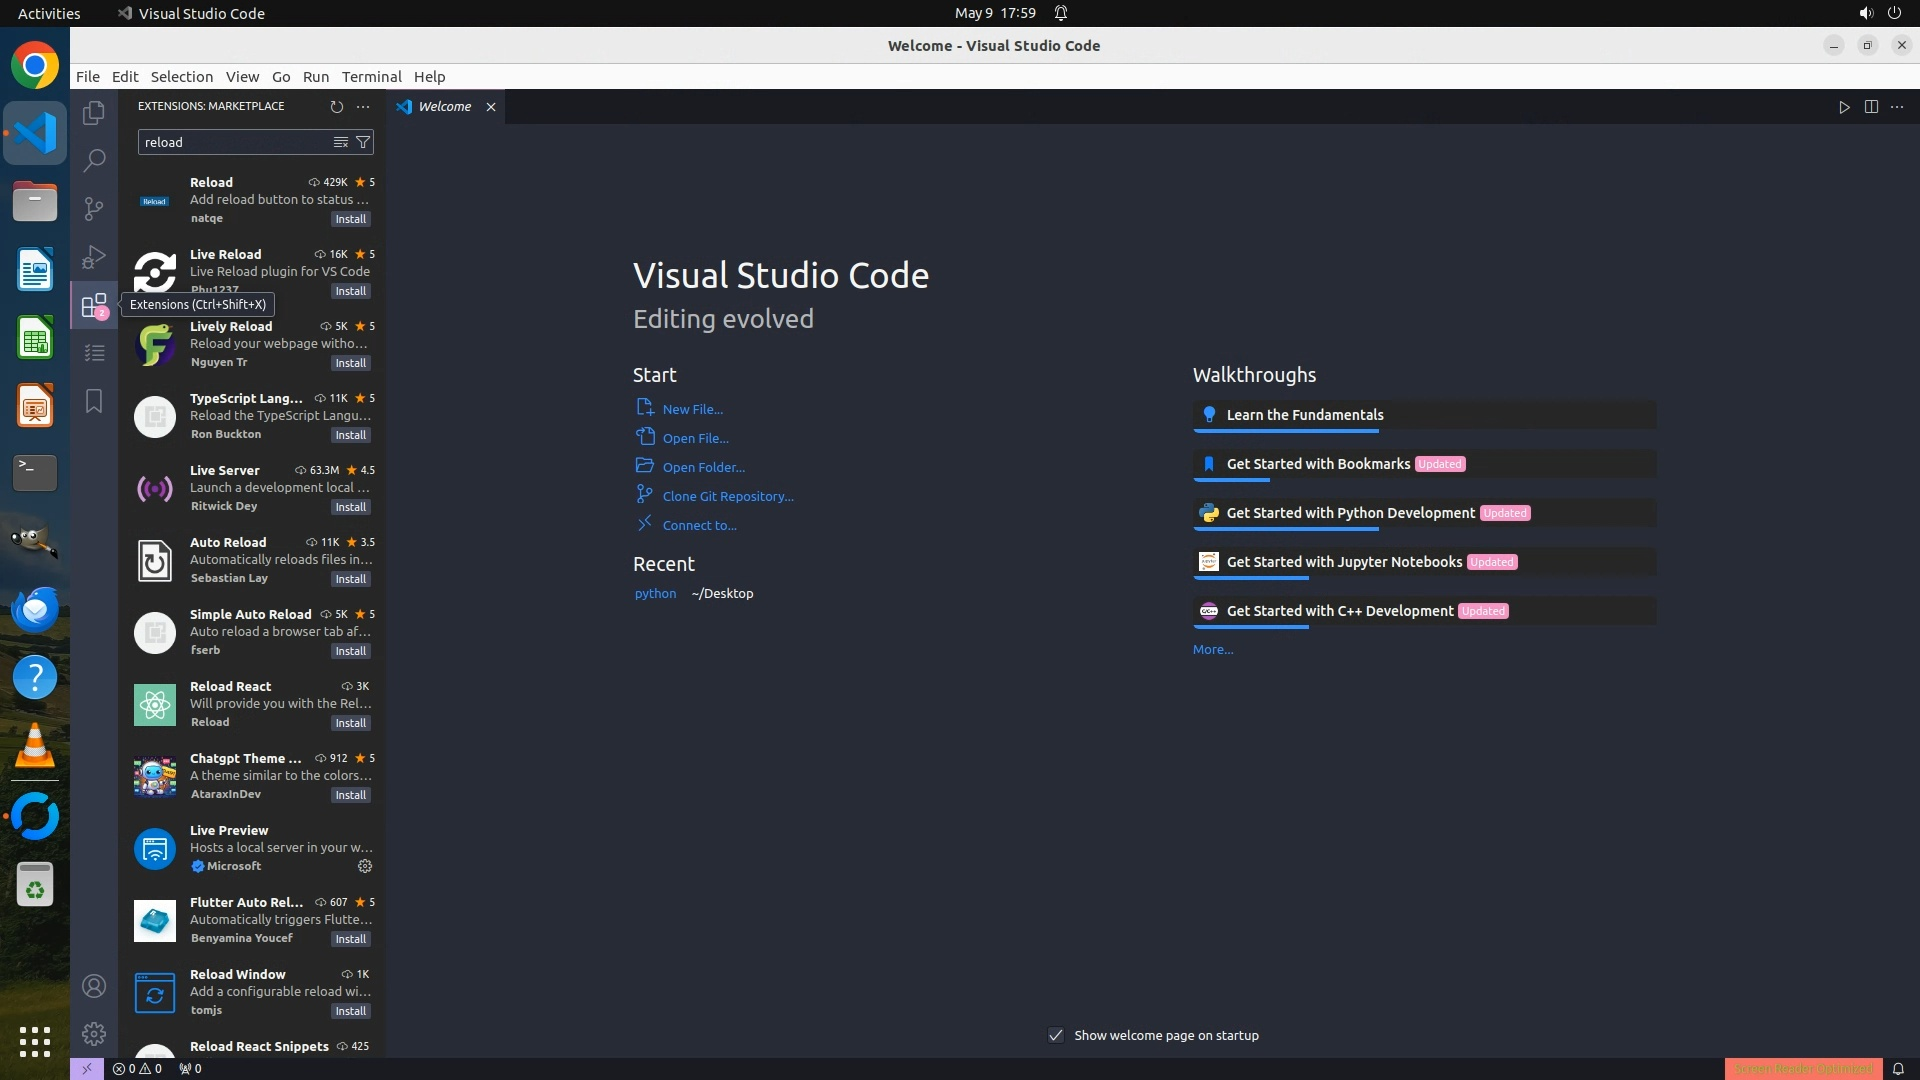1920x1080 pixels.
Task: Toggle Screen Reader Optimized status item
Action: click(1803, 1068)
